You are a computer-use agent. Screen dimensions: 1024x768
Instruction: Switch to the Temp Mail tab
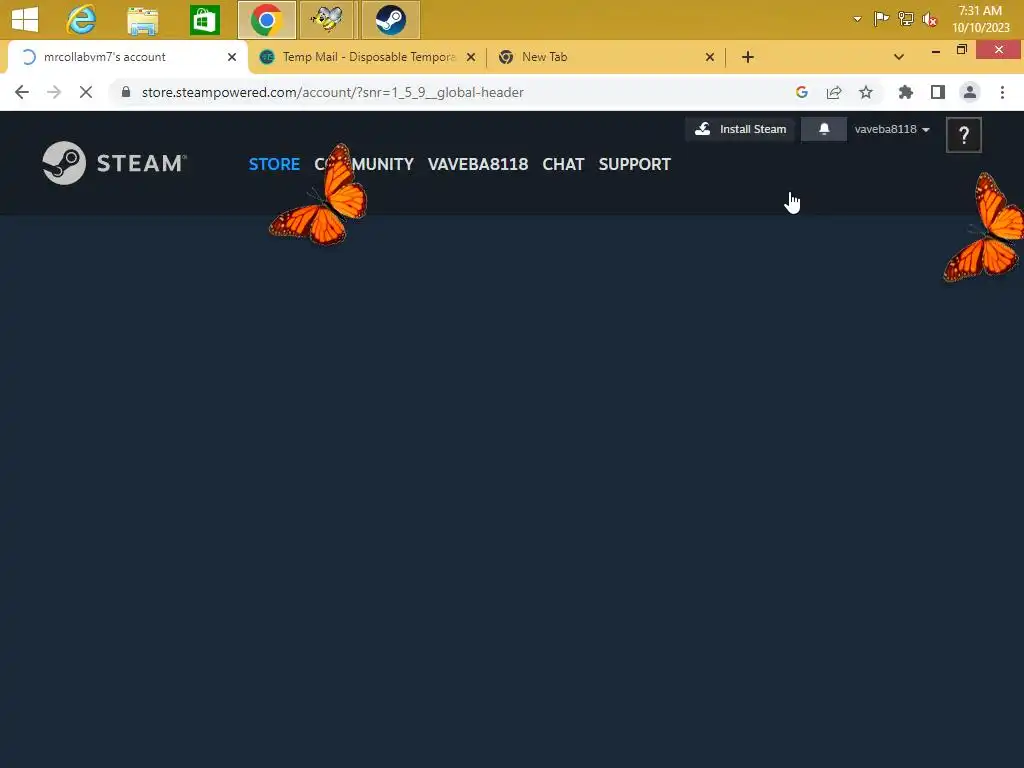[368, 57]
